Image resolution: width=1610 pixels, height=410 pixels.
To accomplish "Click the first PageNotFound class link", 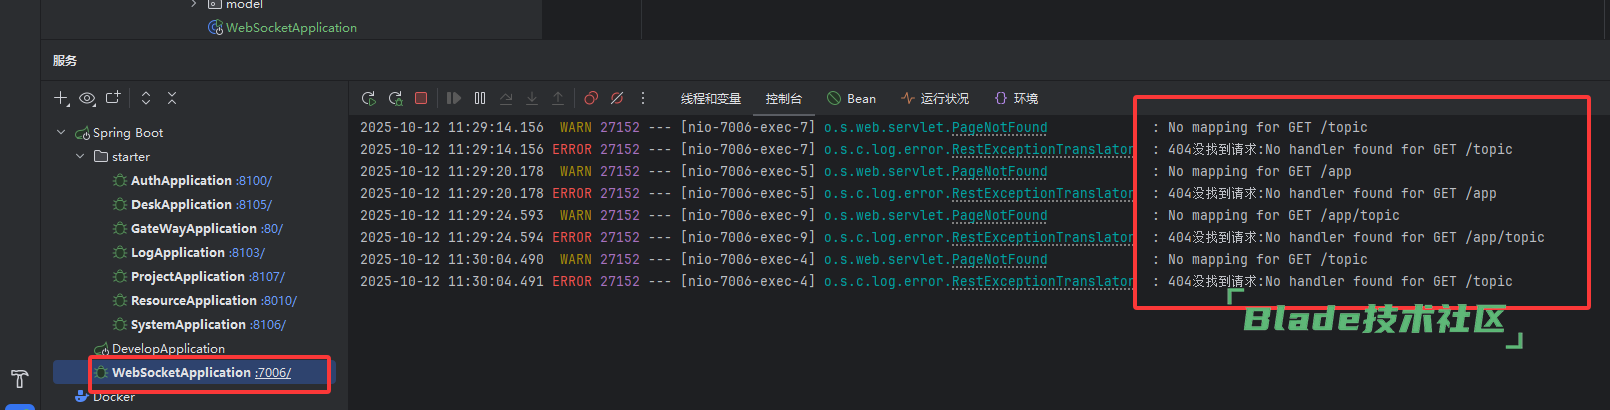I will 999,128.
